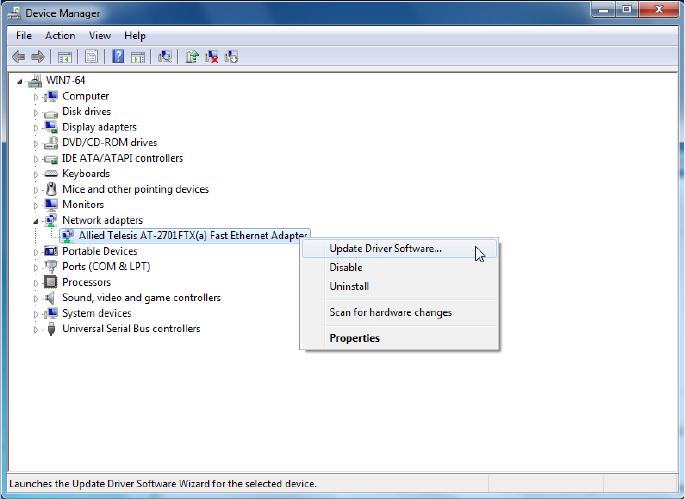
Task: Expand the Processors node
Action: 36,283
